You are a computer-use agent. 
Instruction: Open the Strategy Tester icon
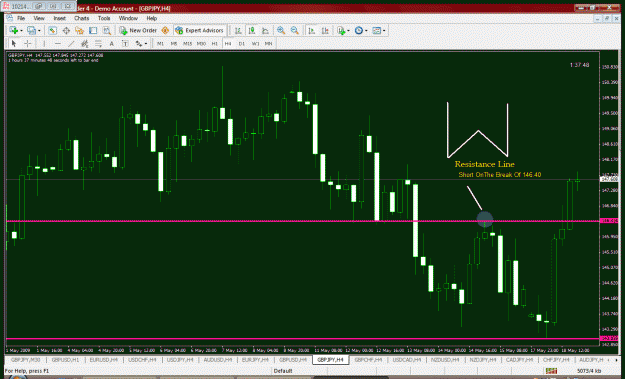point(106,30)
